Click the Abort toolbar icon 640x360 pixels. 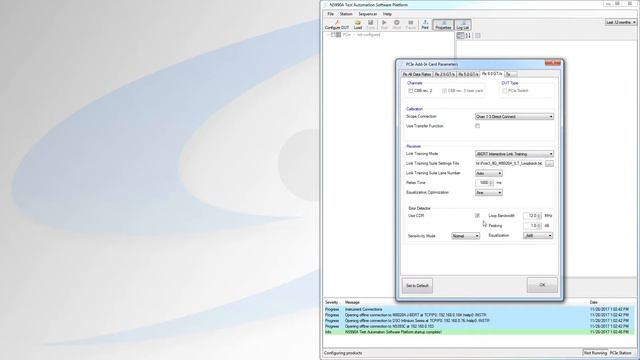pyautogui.click(x=397, y=25)
